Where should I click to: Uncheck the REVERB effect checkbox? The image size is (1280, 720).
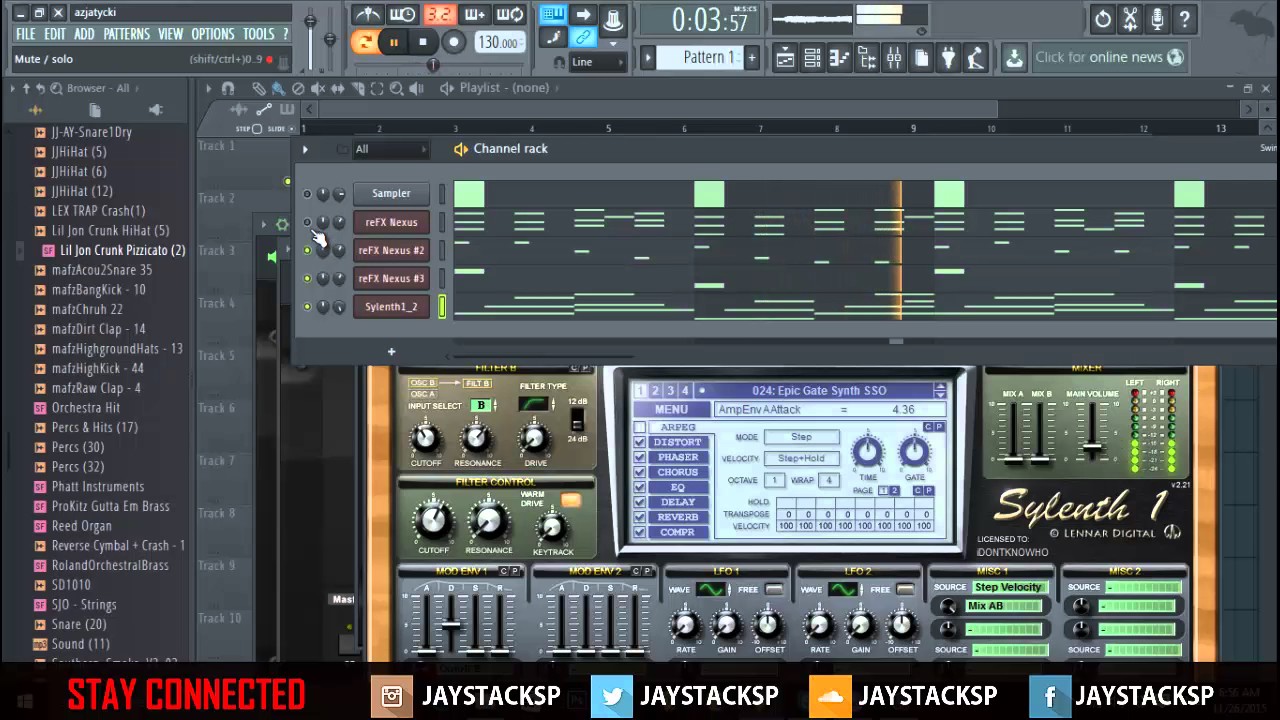(640, 517)
